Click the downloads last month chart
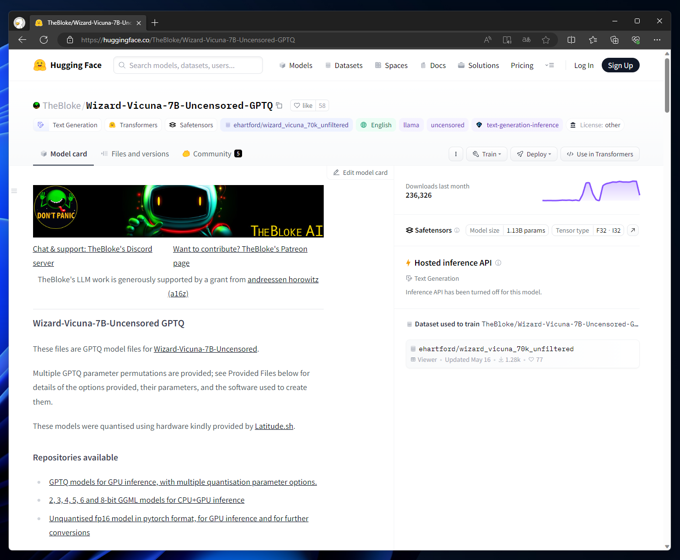Image resolution: width=680 pixels, height=560 pixels. (x=591, y=191)
